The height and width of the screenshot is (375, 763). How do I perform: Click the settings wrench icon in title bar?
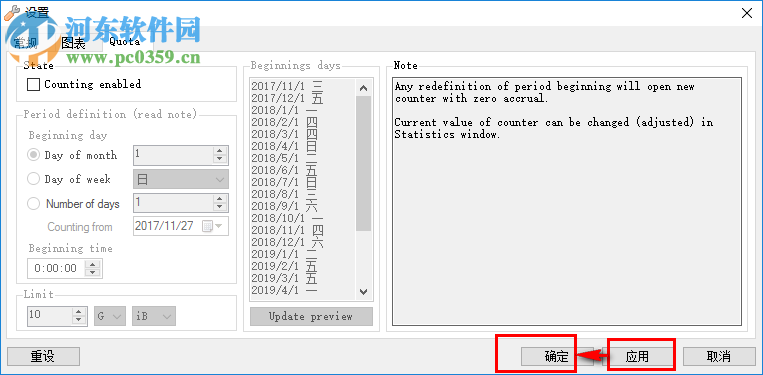click(x=11, y=12)
